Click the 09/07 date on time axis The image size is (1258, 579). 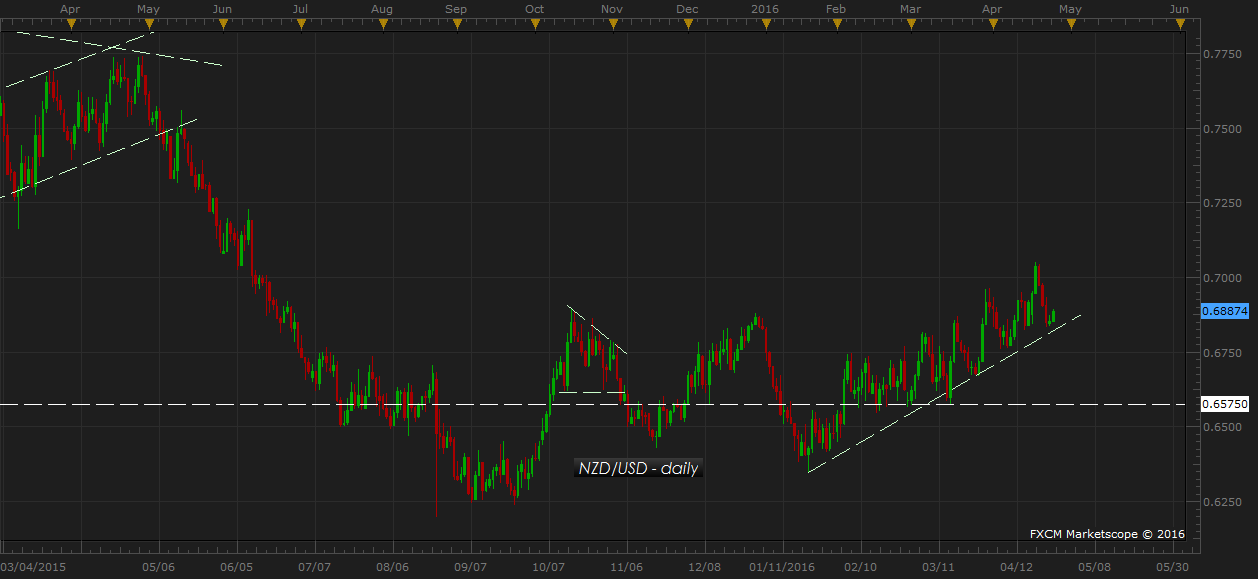(471, 566)
